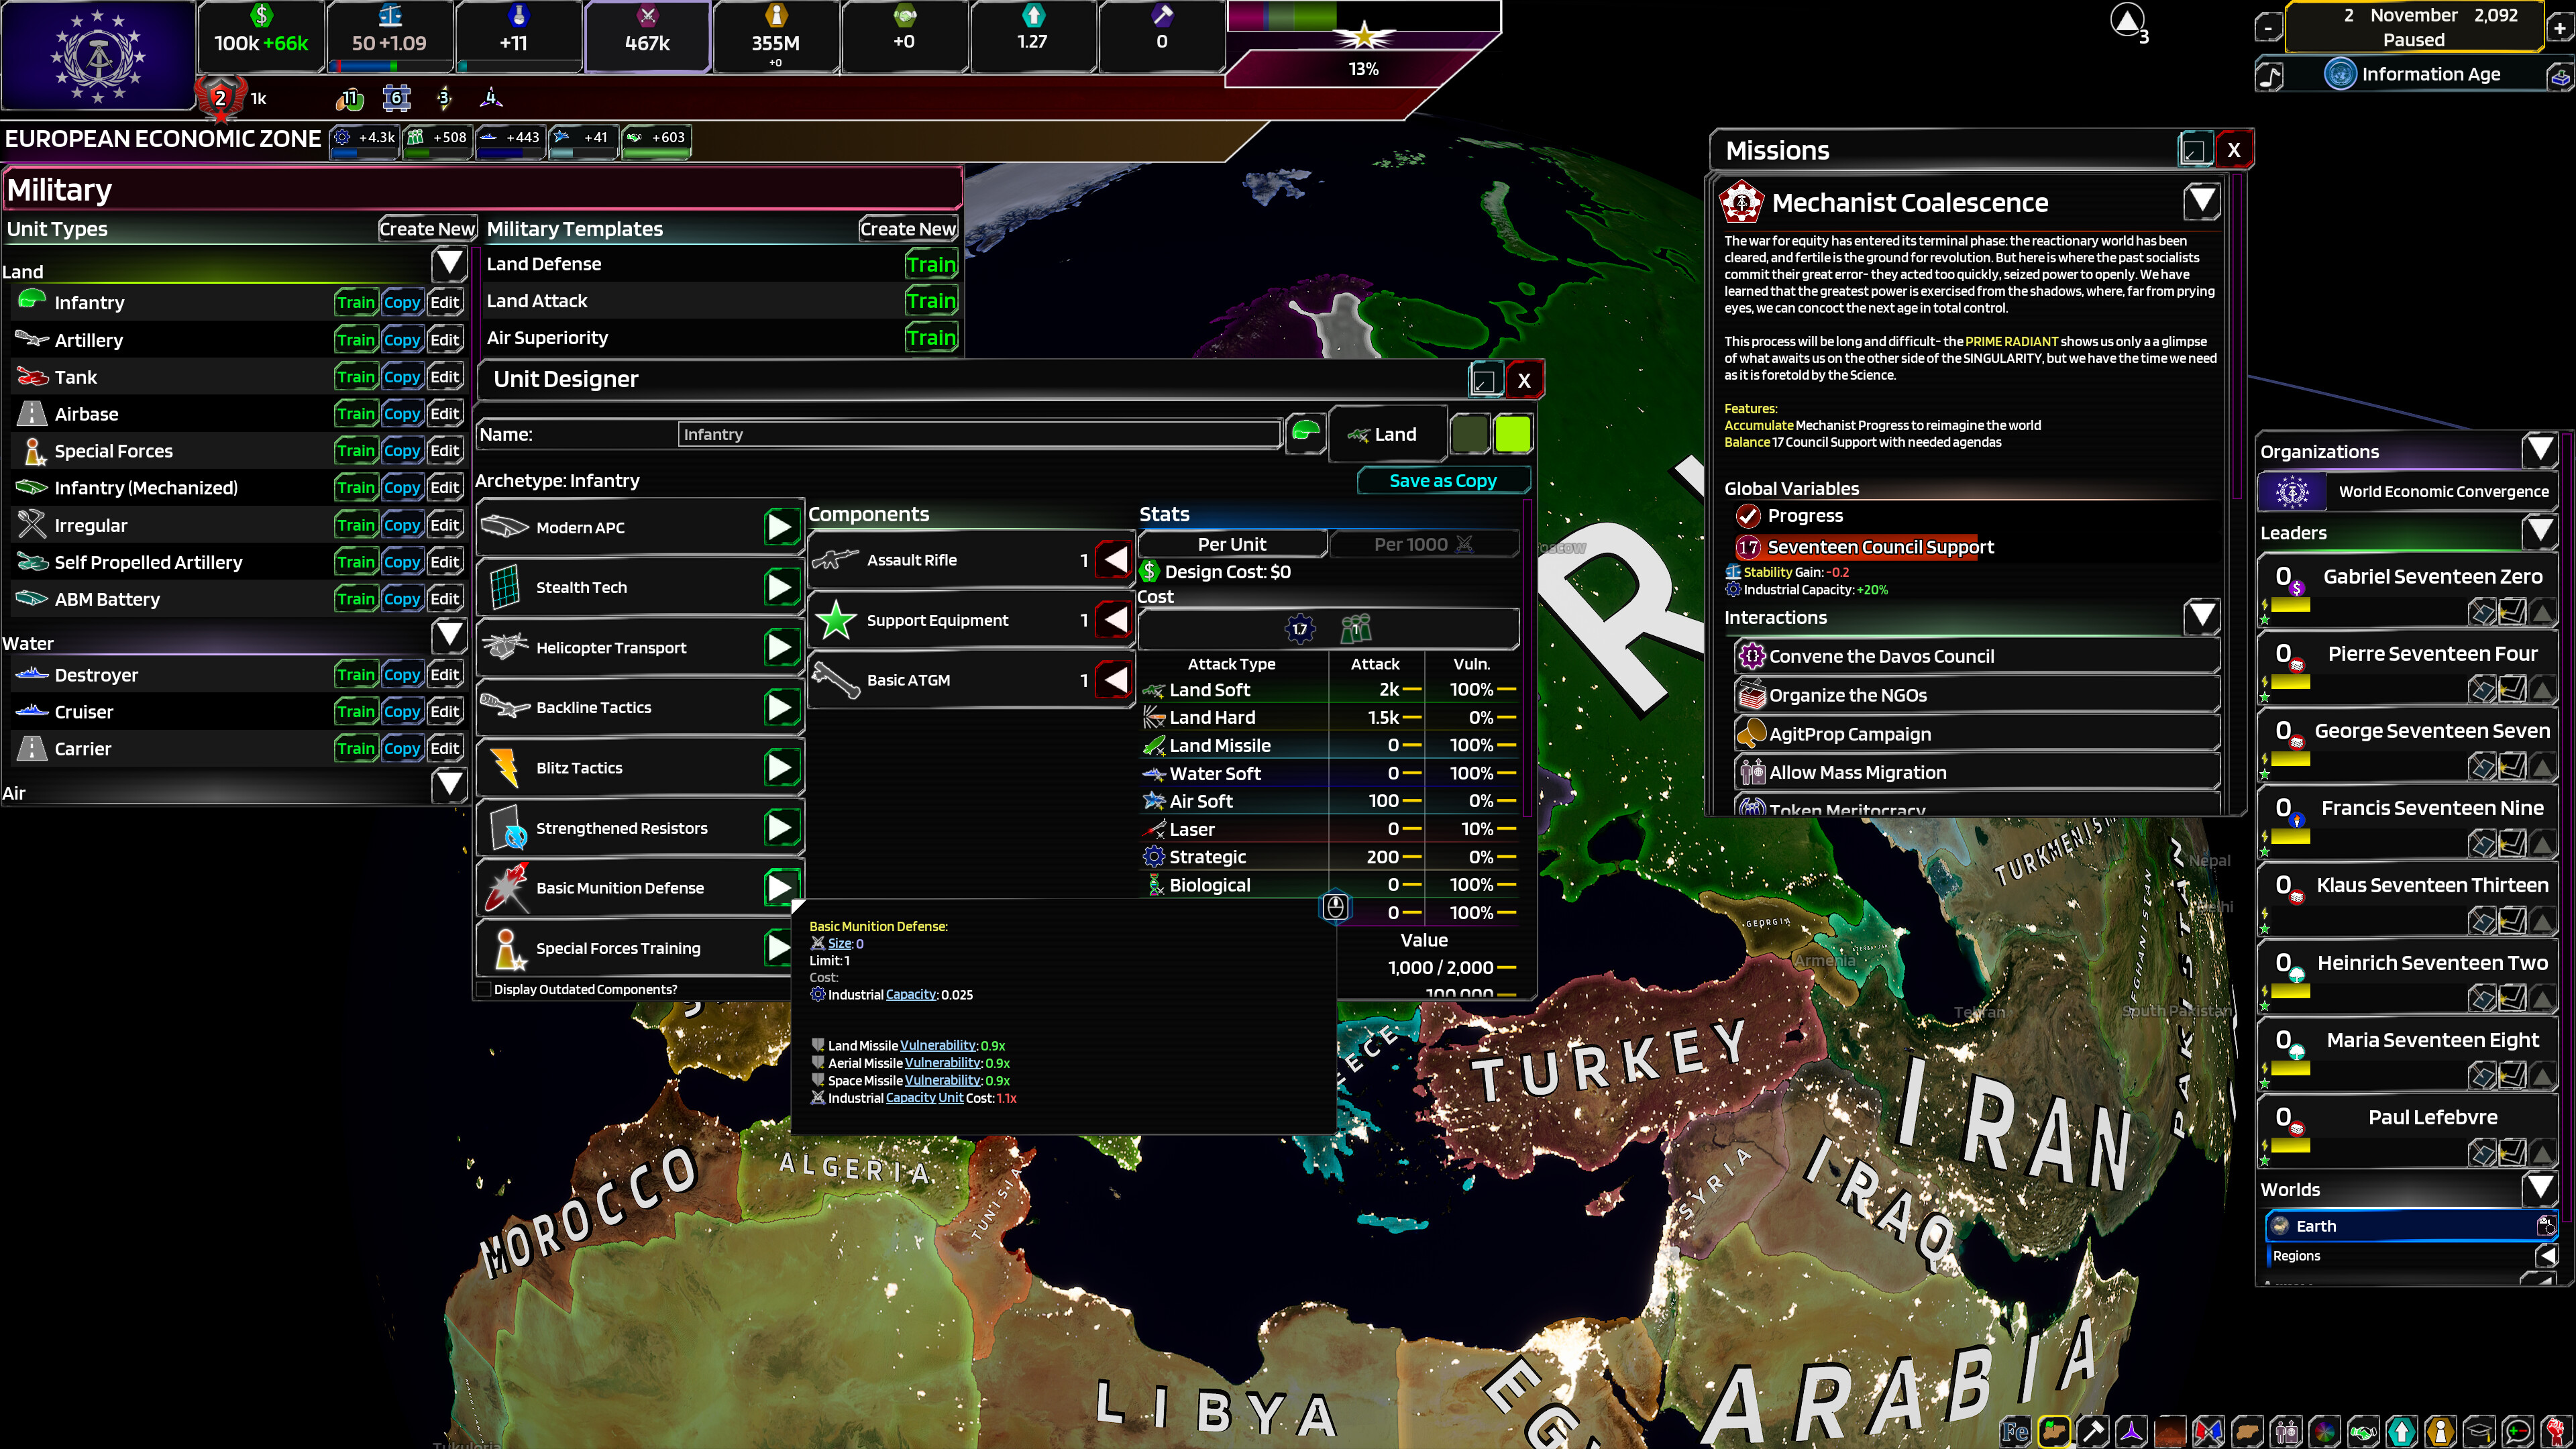The width and height of the screenshot is (2576, 1449).
Task: Remove Assault Rifle with its red arrow
Action: click(1115, 560)
